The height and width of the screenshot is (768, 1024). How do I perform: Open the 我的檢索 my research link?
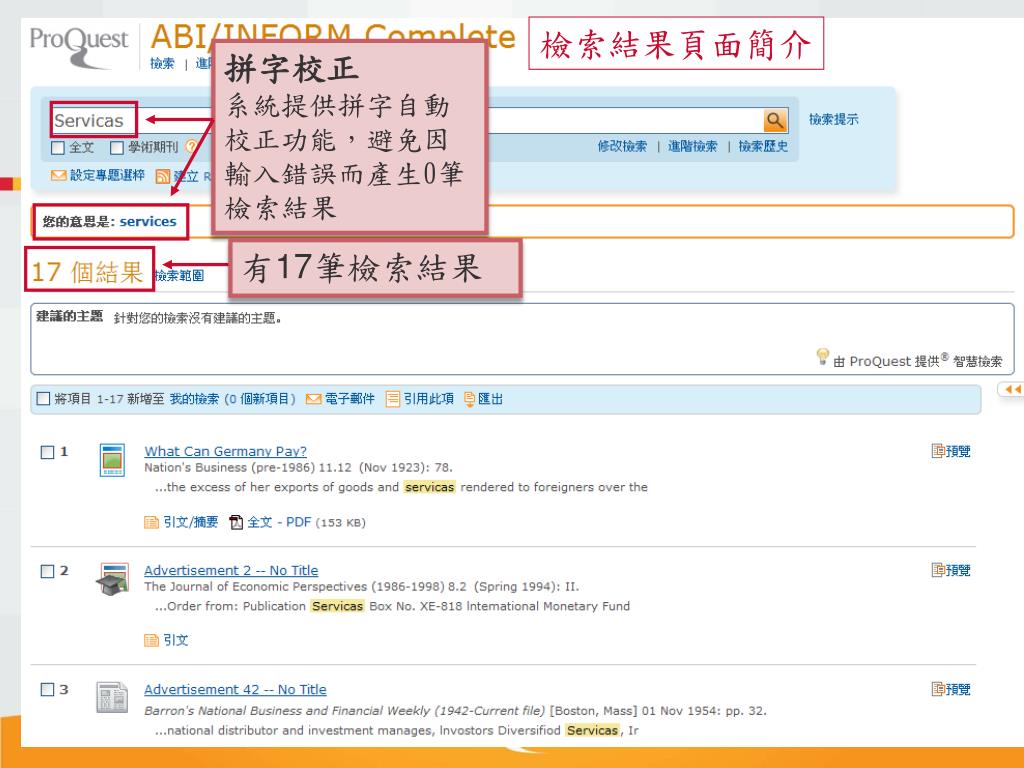click(195, 399)
